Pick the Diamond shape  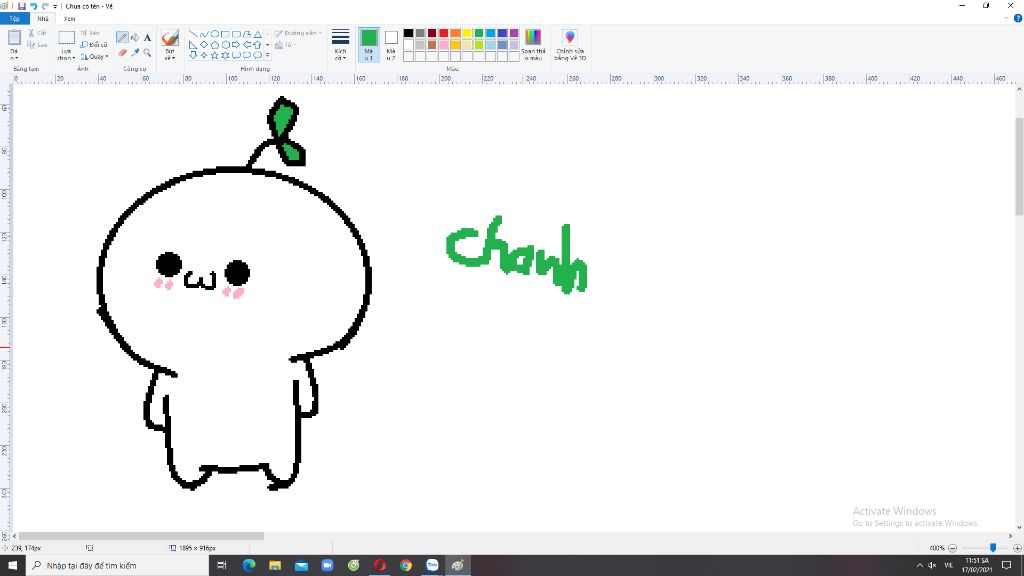204,44
